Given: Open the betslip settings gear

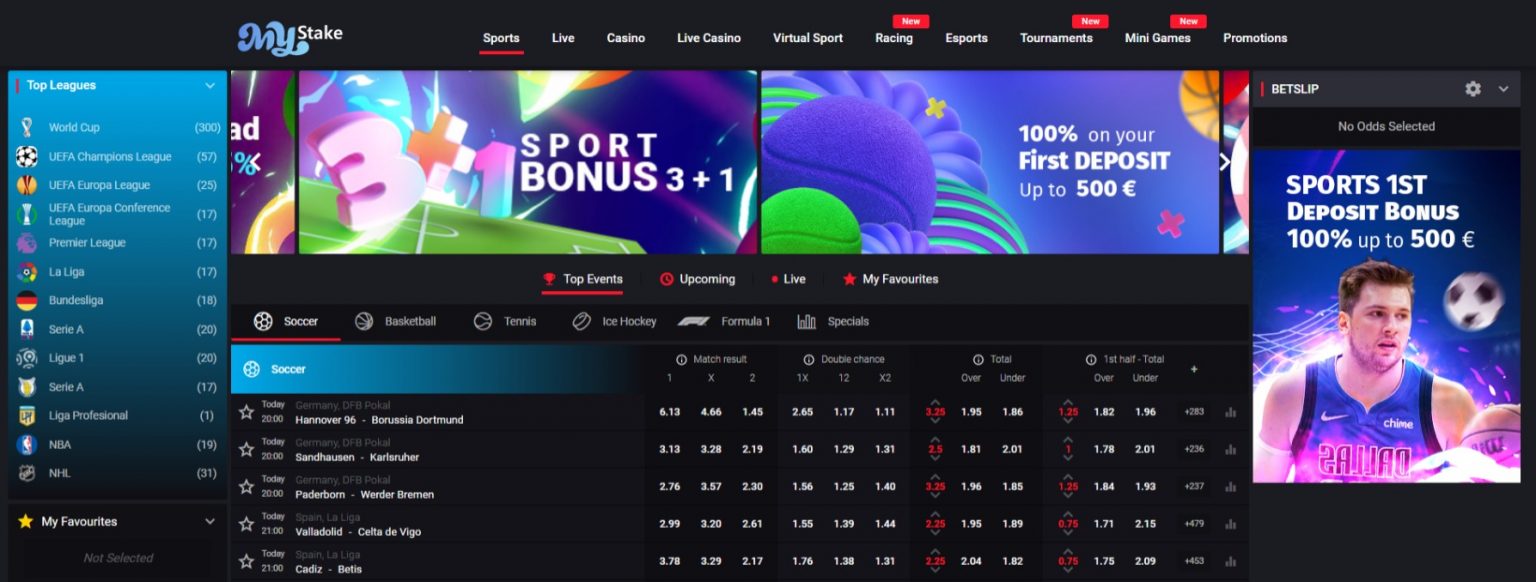Looking at the screenshot, I should (x=1473, y=89).
